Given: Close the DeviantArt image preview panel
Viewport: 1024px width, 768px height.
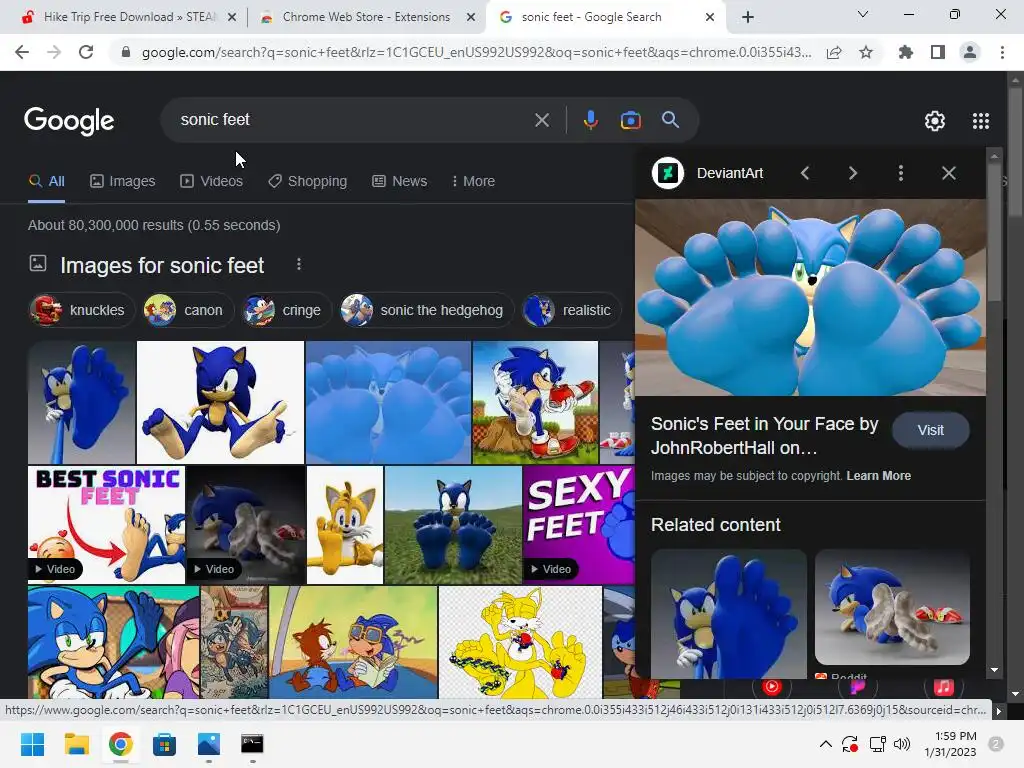Looking at the screenshot, I should click(x=948, y=173).
